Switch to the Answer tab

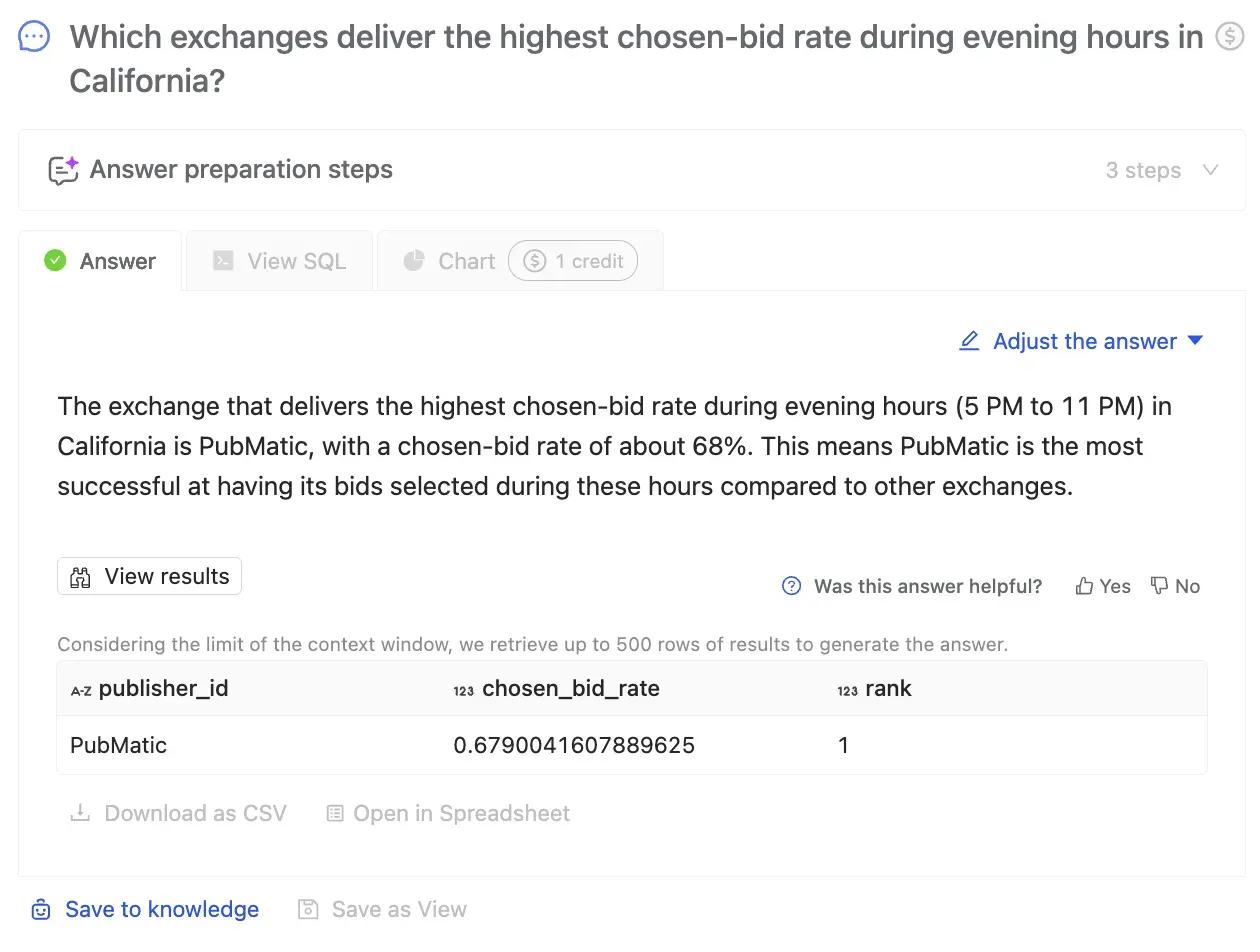[100, 261]
